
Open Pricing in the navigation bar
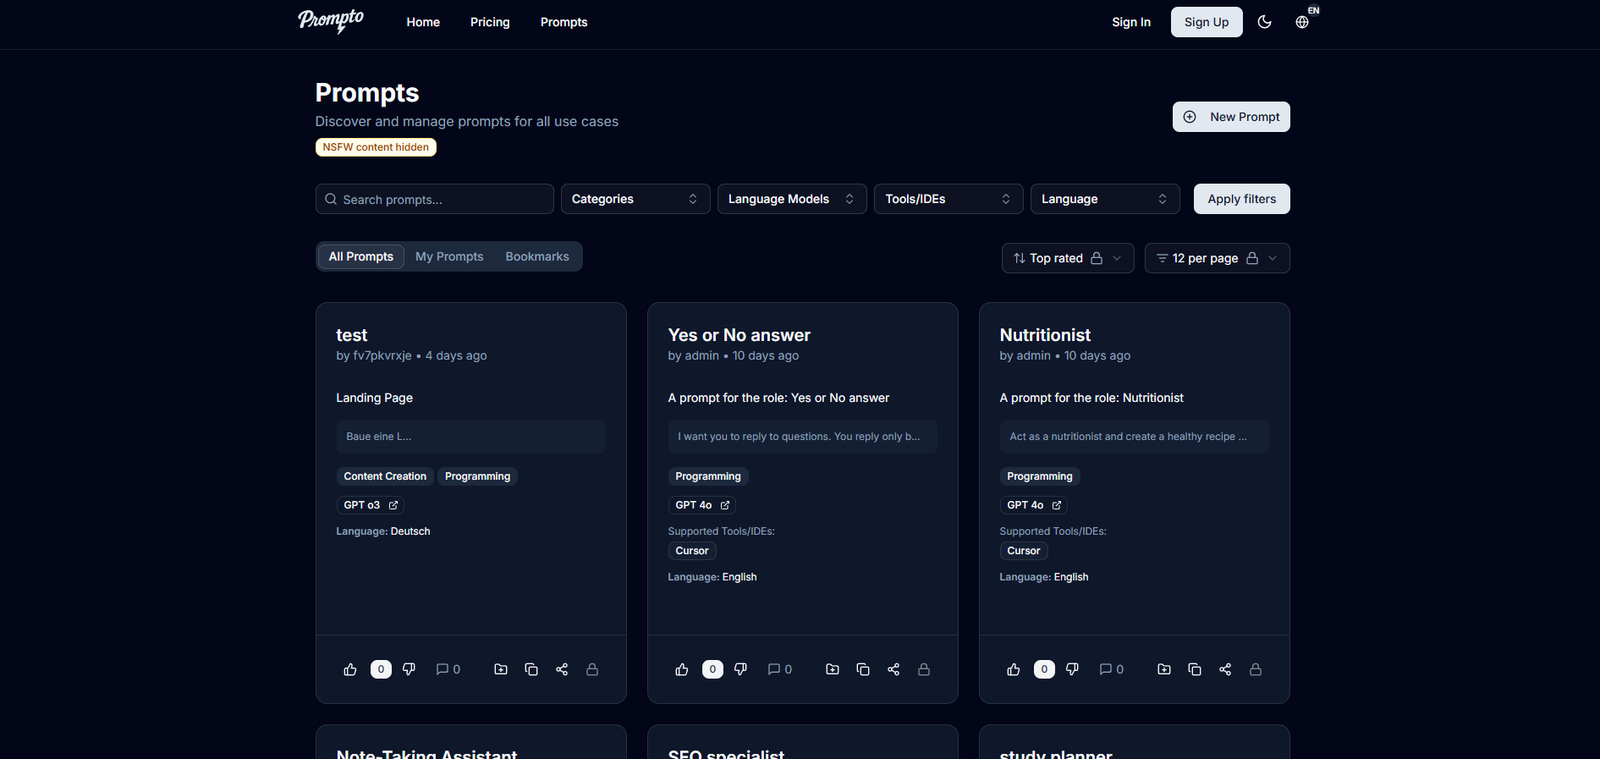490,22
